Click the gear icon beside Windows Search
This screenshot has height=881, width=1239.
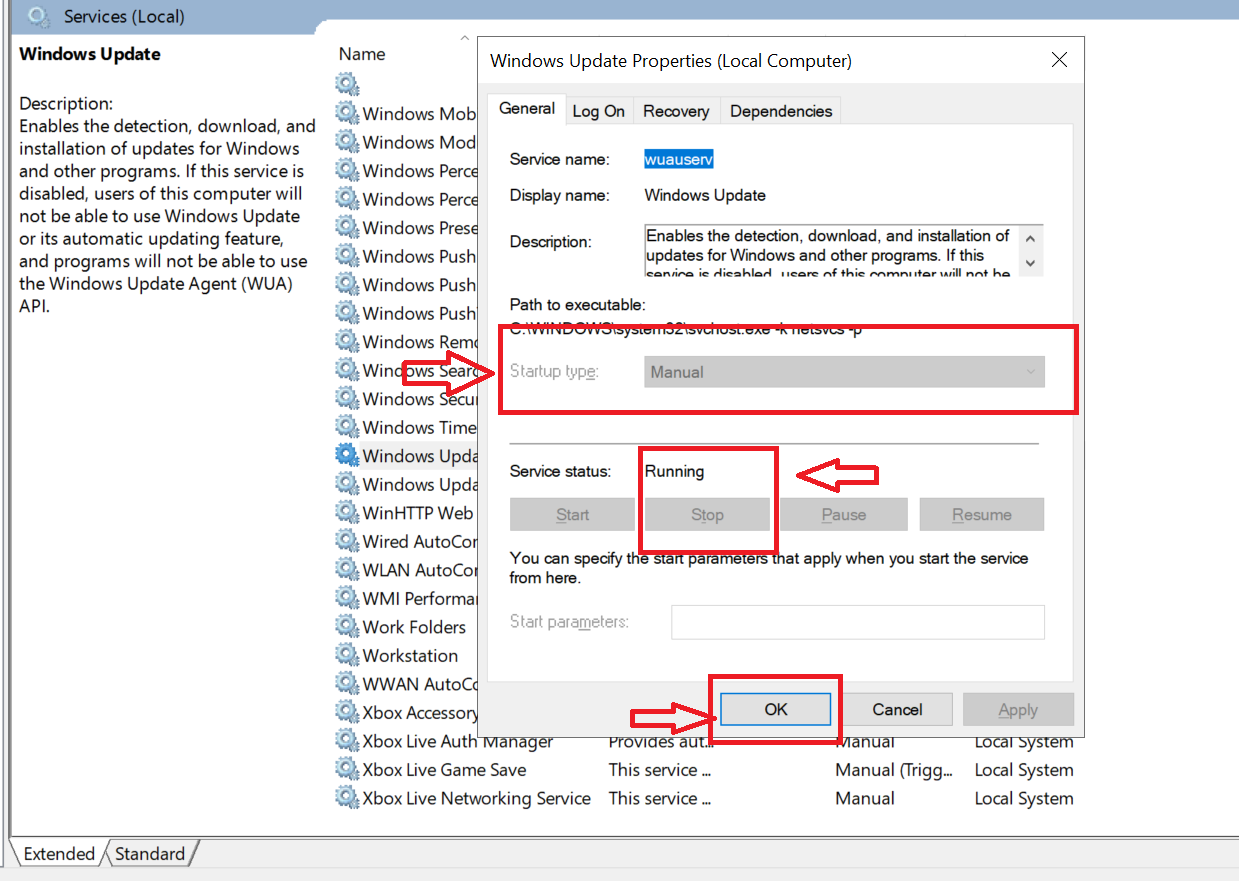[347, 370]
